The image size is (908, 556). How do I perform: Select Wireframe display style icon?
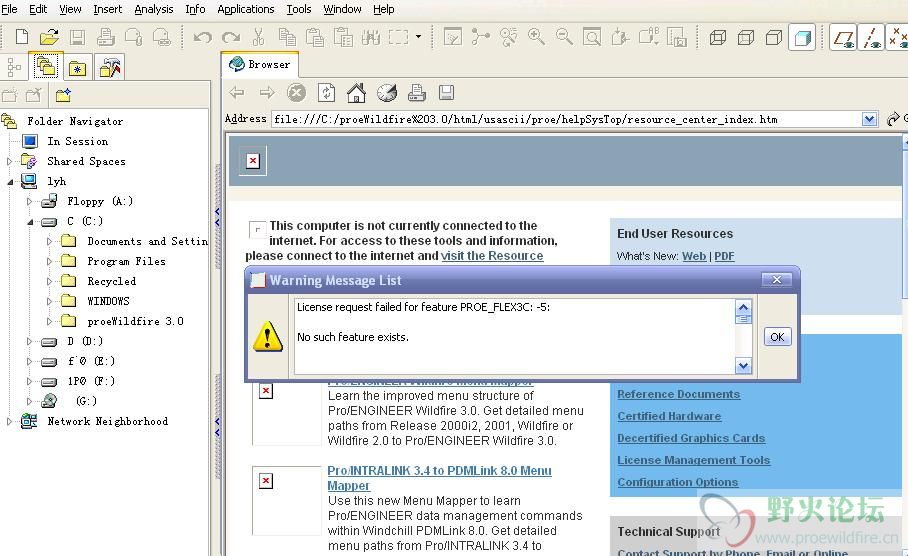coord(718,38)
